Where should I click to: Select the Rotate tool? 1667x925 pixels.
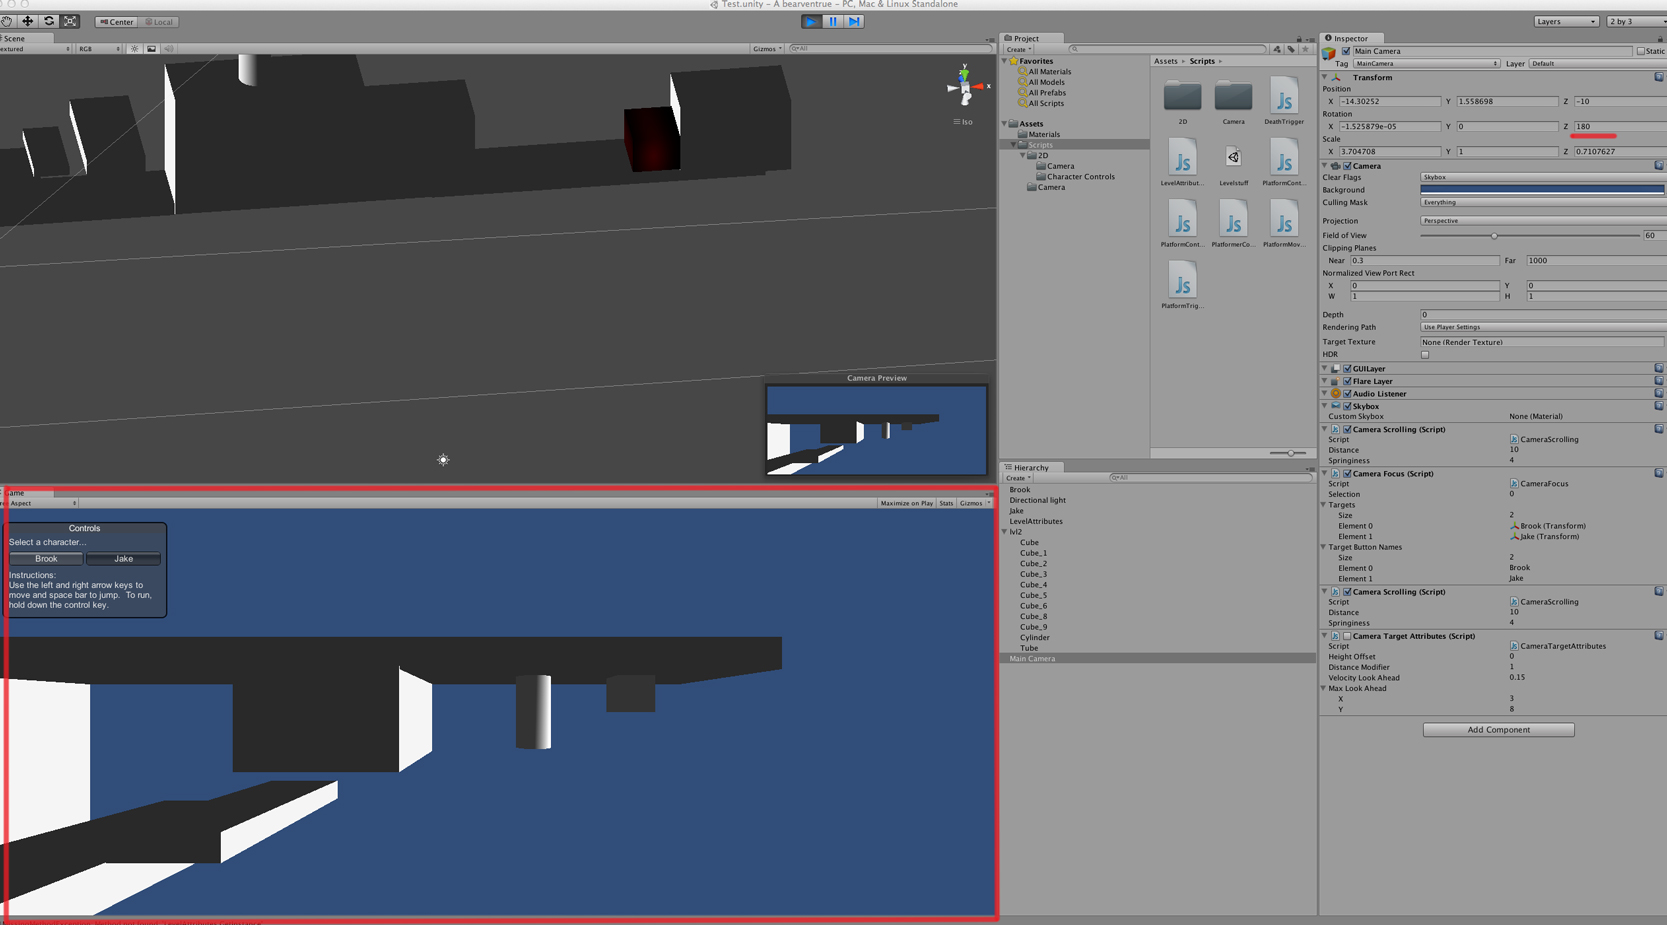coord(49,21)
